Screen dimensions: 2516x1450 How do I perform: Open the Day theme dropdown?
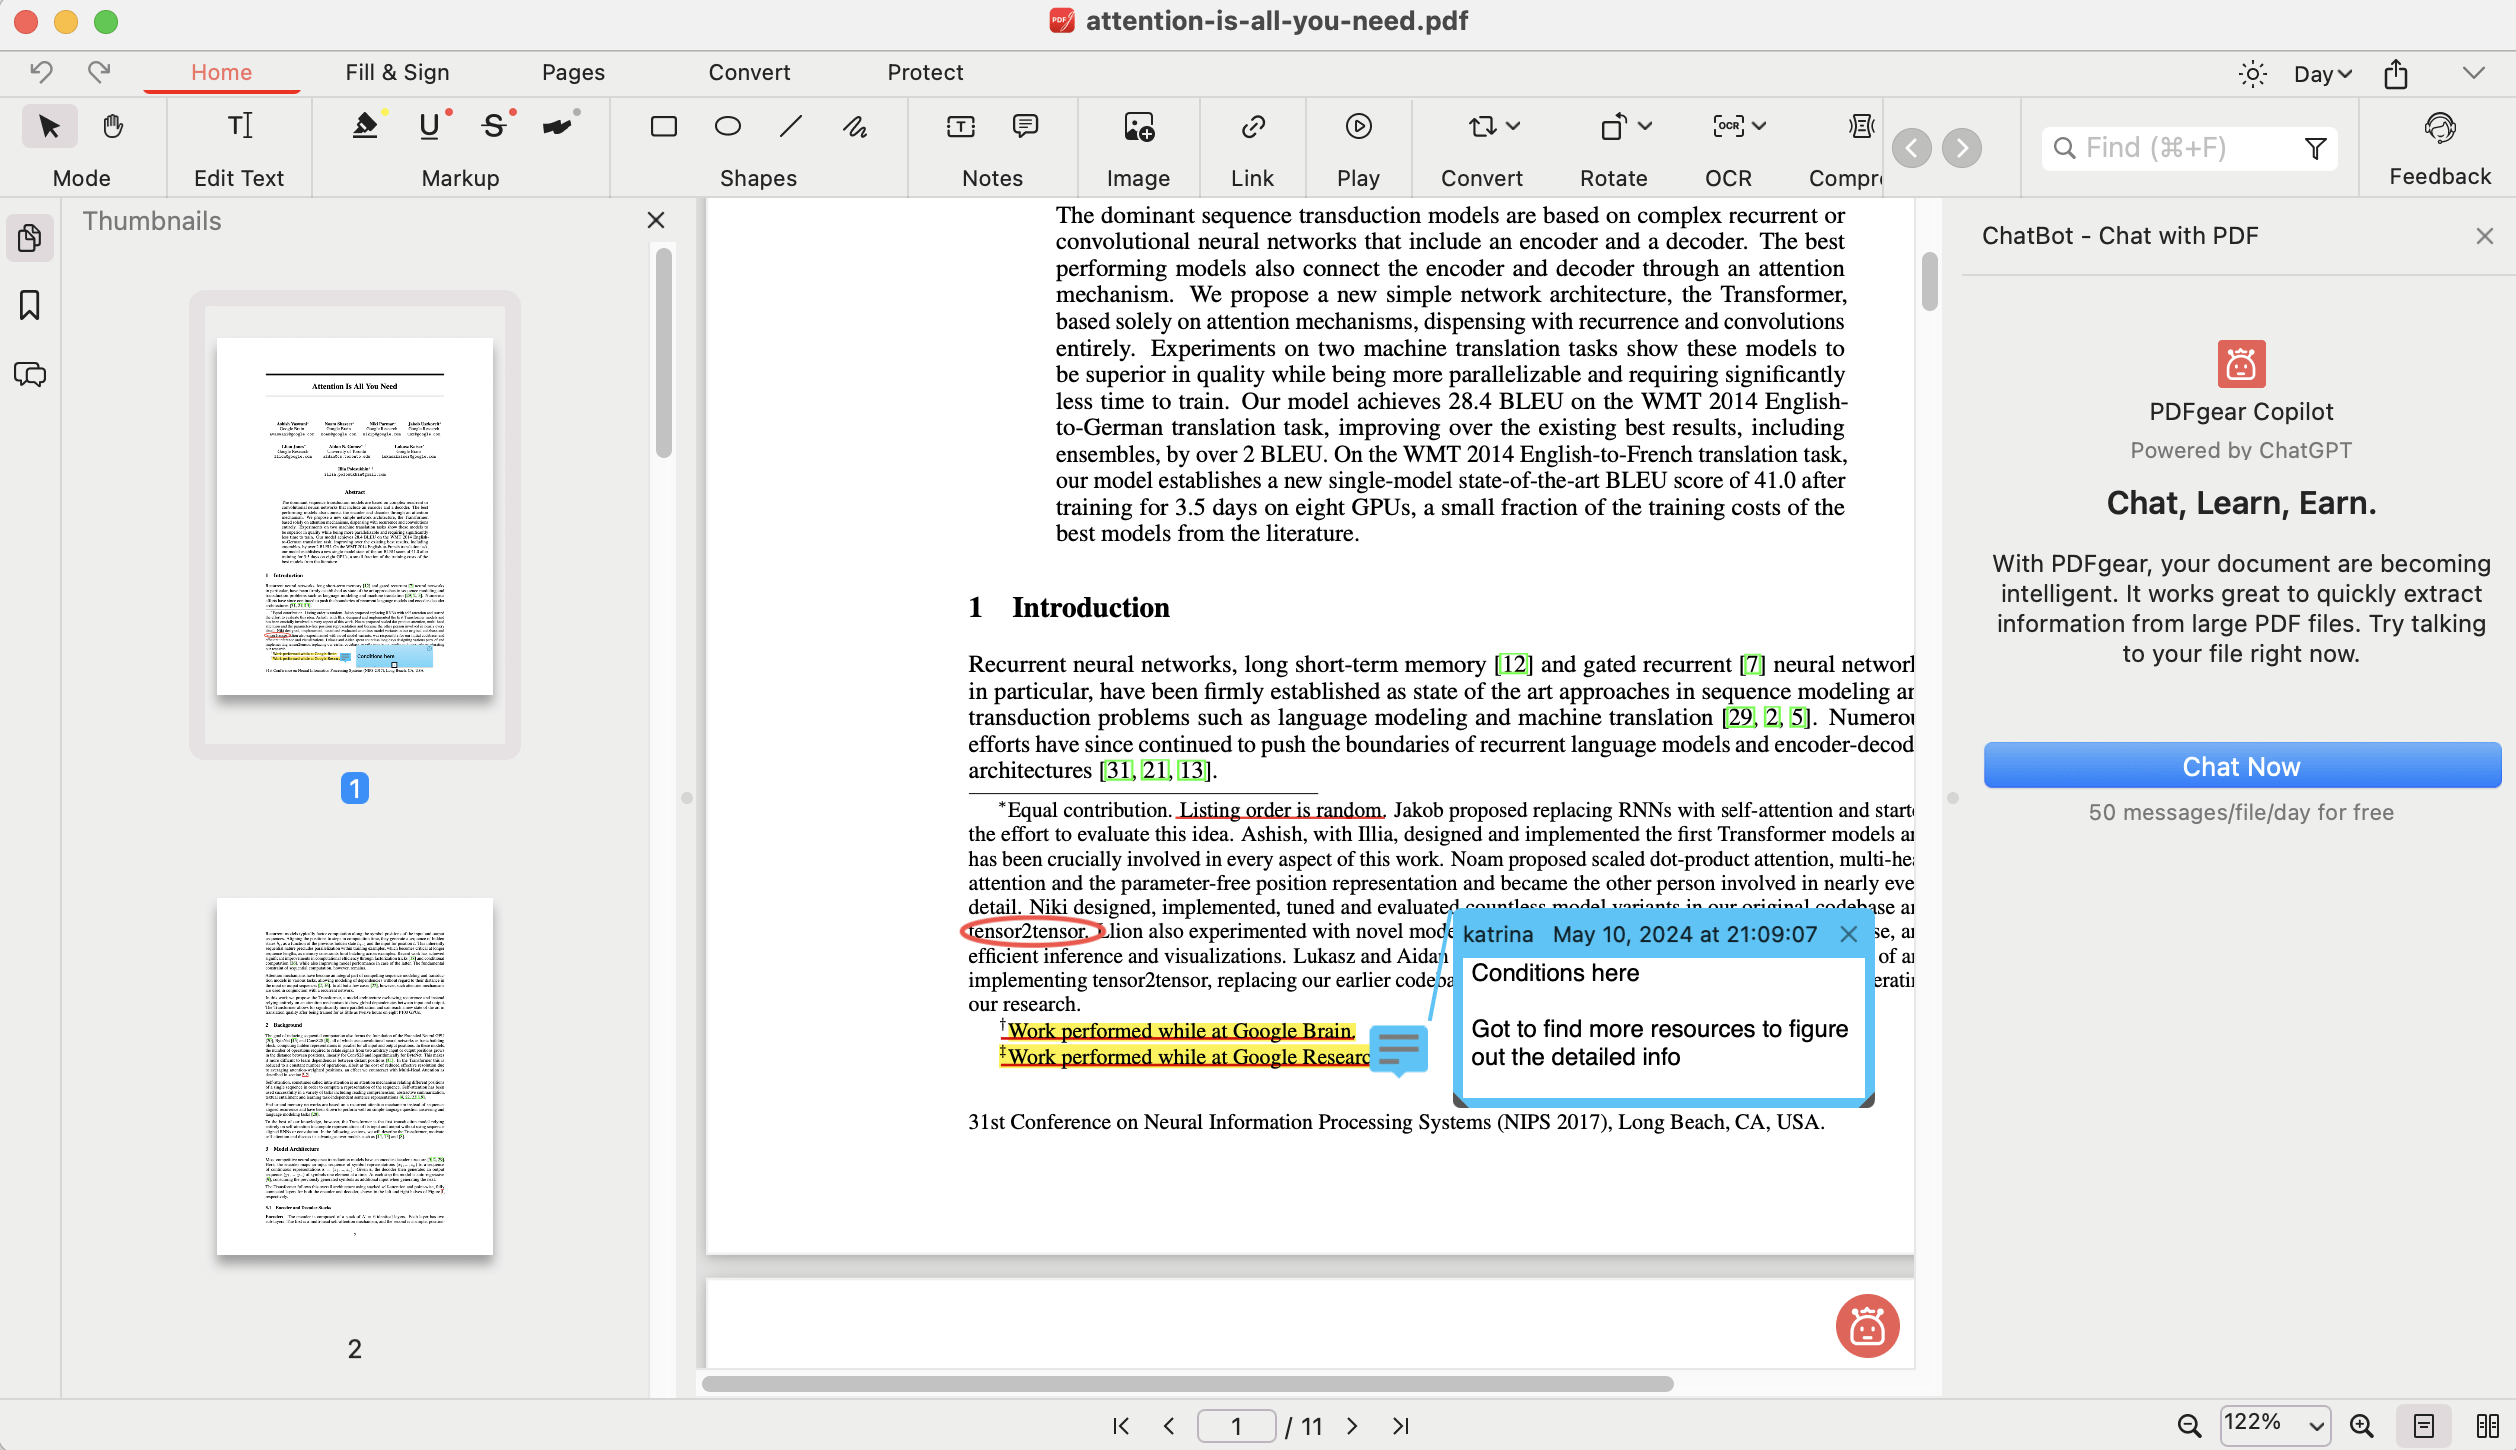point(2322,74)
